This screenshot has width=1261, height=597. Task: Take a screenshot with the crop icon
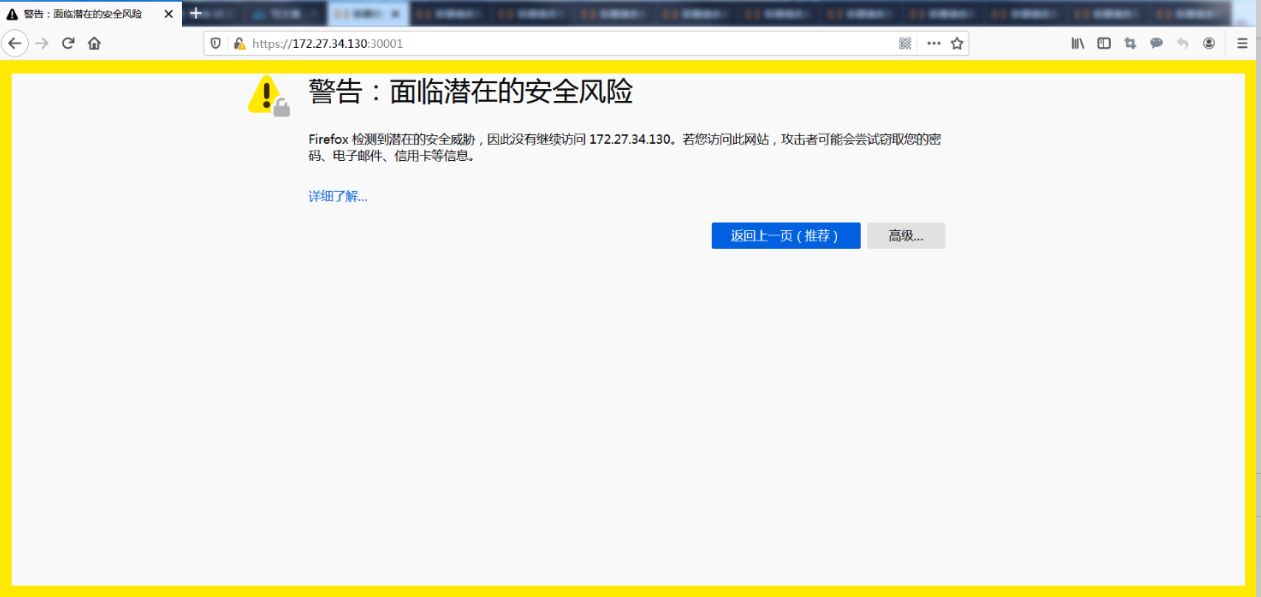1130,43
